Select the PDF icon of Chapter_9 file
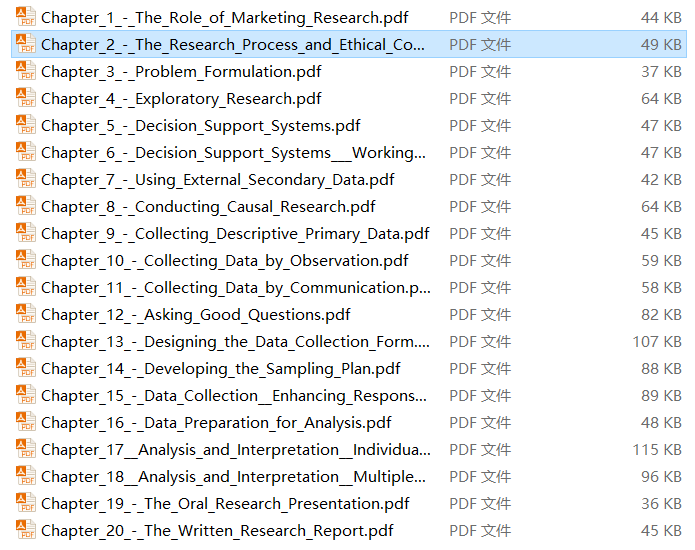The height and width of the screenshot is (550, 695). coord(26,233)
